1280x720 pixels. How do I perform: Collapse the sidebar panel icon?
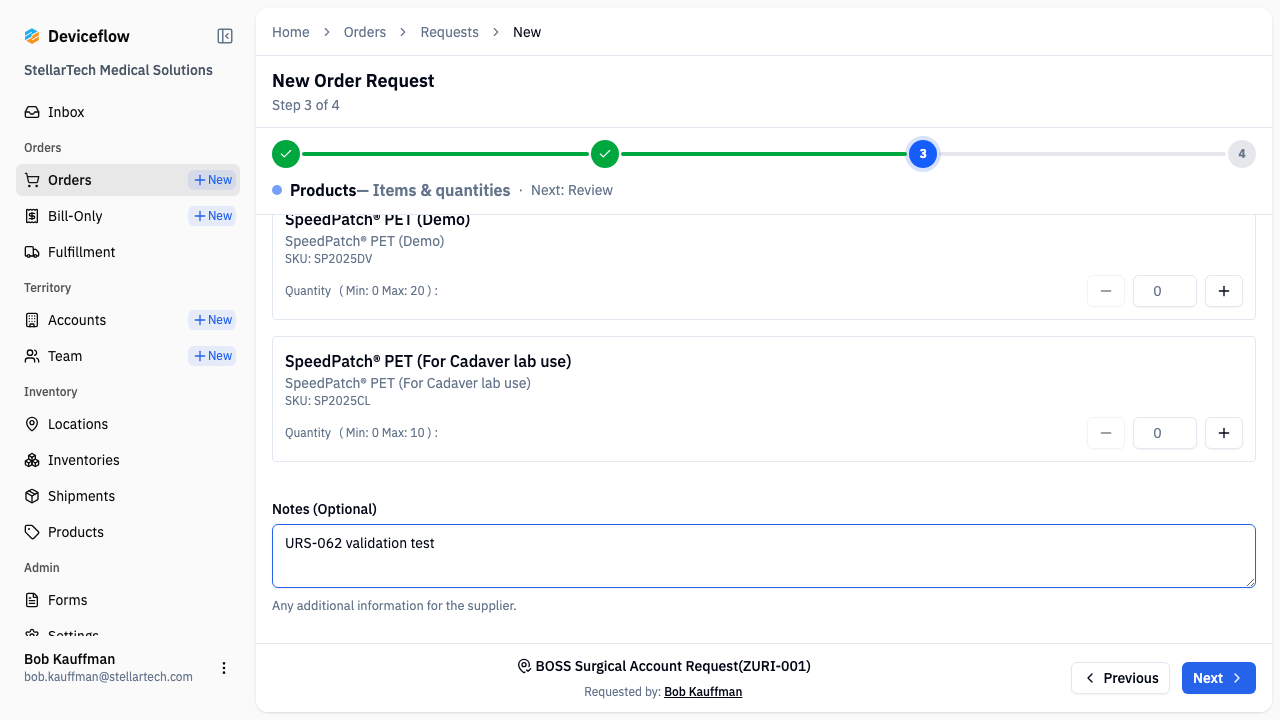pyautogui.click(x=225, y=36)
